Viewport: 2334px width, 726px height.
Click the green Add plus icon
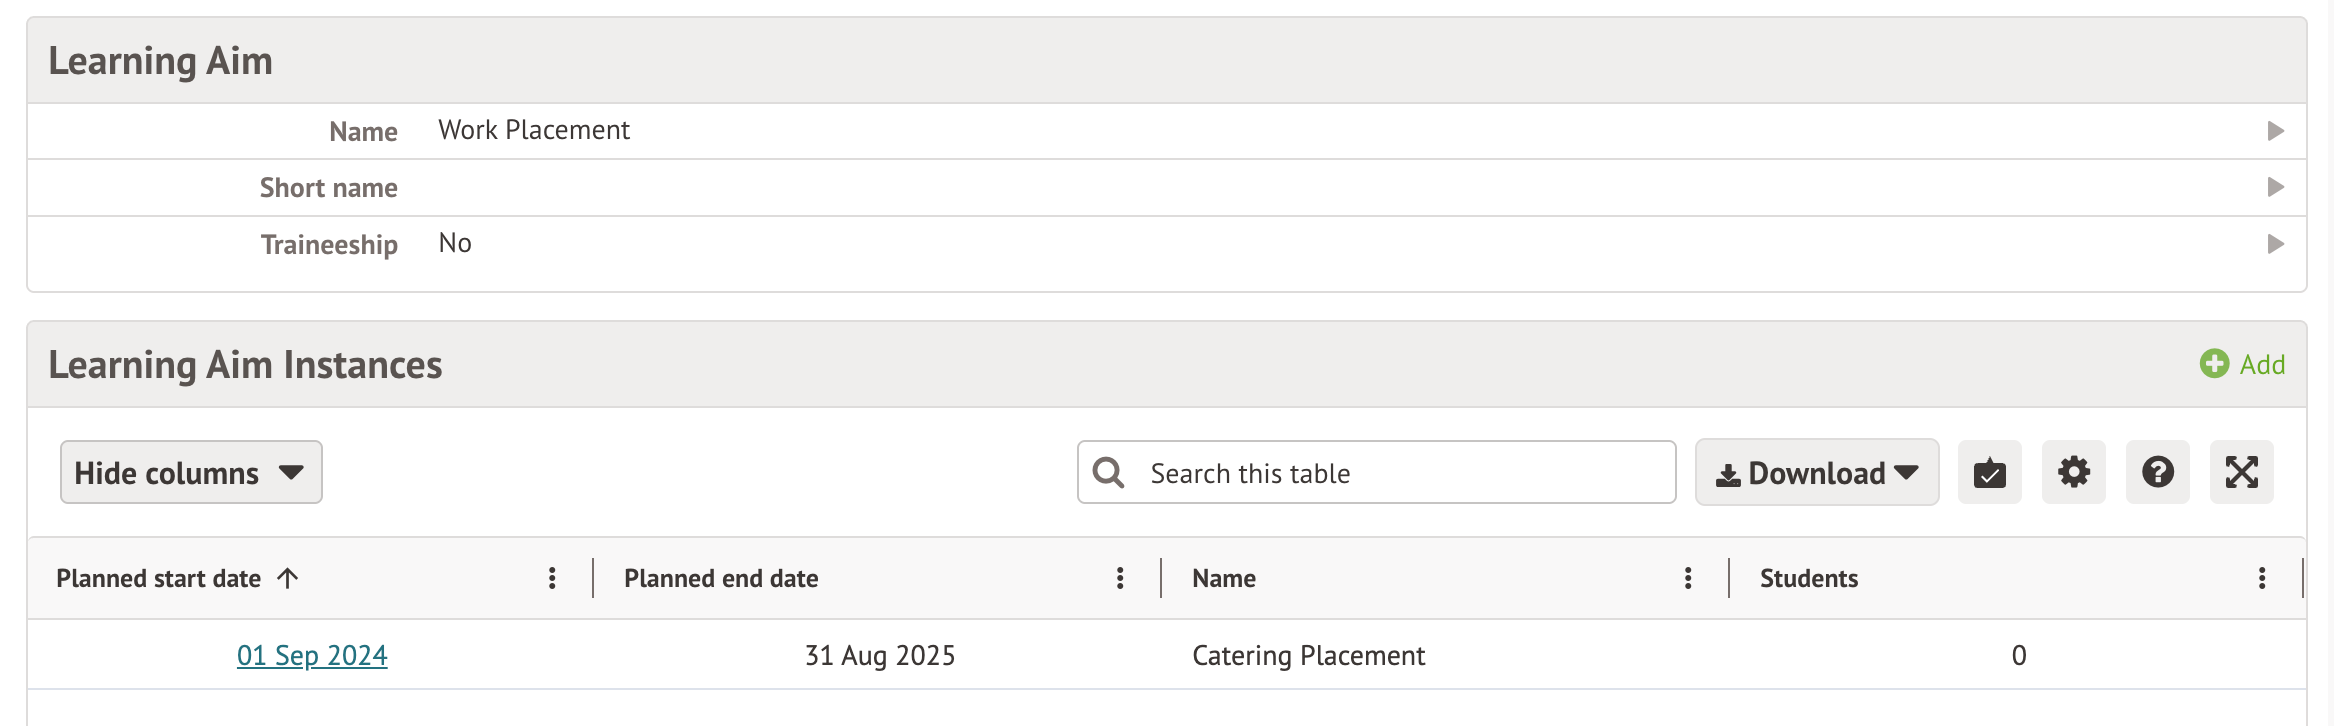2214,364
